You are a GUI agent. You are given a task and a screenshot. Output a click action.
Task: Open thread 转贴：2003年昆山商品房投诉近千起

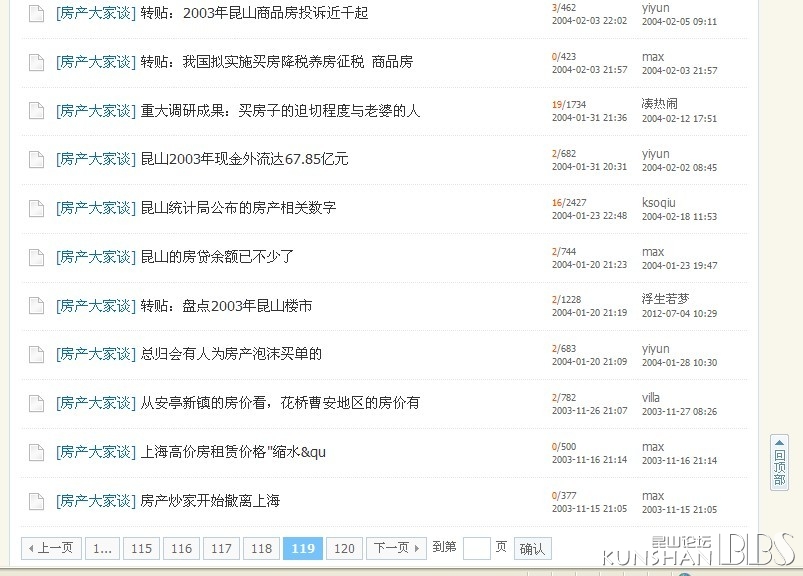coord(254,13)
